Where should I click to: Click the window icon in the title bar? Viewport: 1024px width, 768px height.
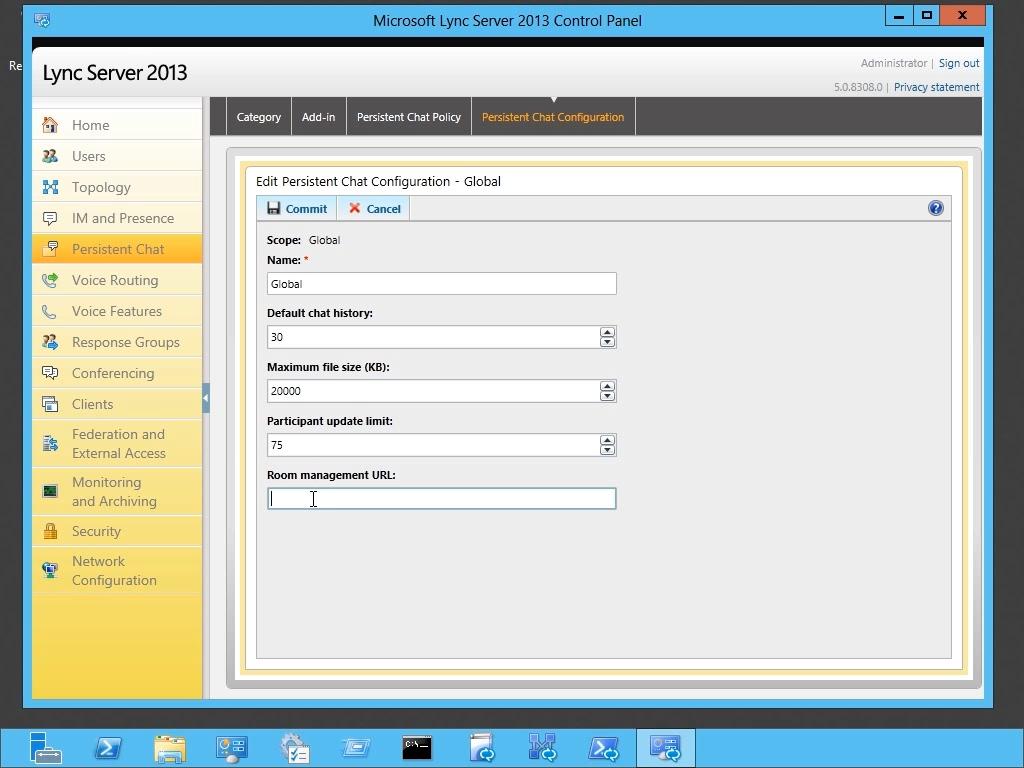(42, 20)
